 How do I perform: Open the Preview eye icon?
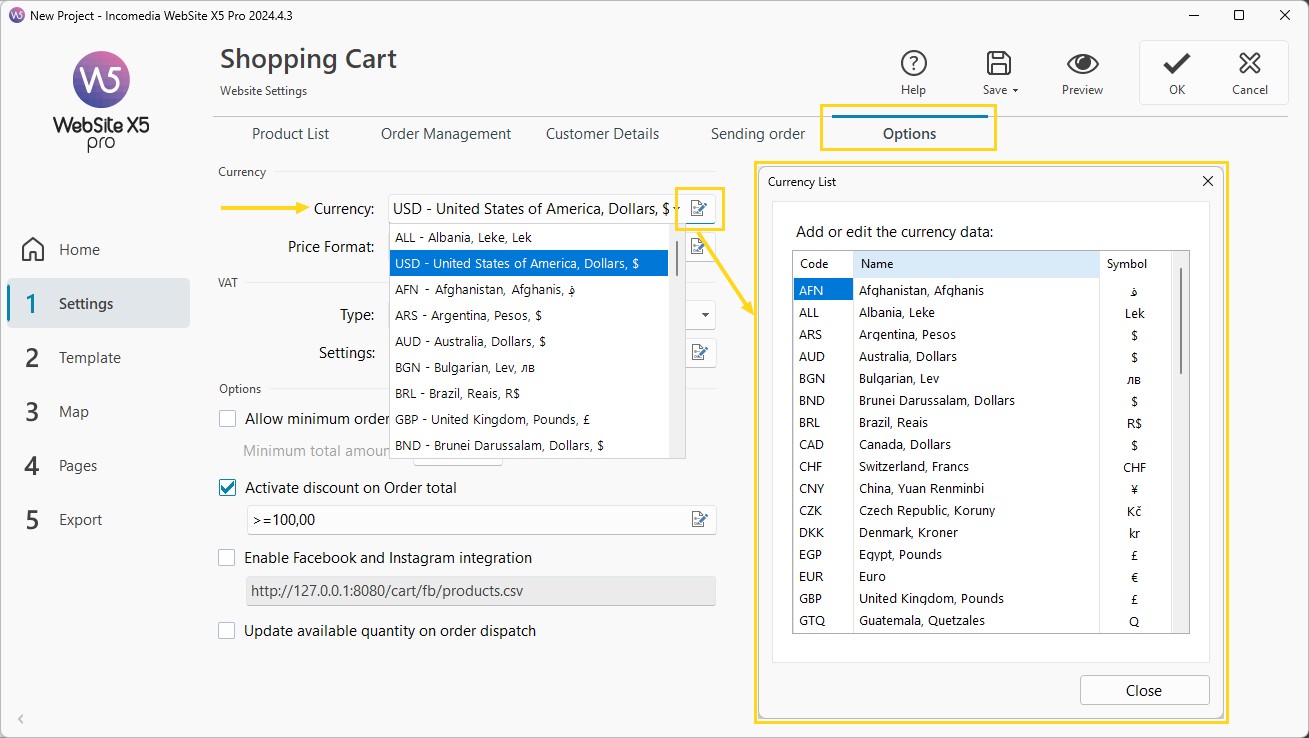pyautogui.click(x=1082, y=64)
